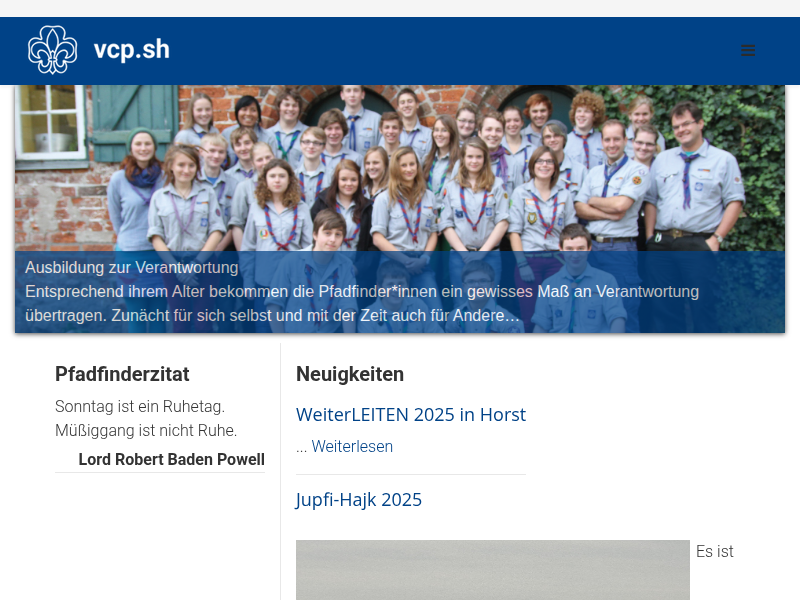Click the divider line below Weiterlesen
This screenshot has height=600, width=800.
point(410,474)
